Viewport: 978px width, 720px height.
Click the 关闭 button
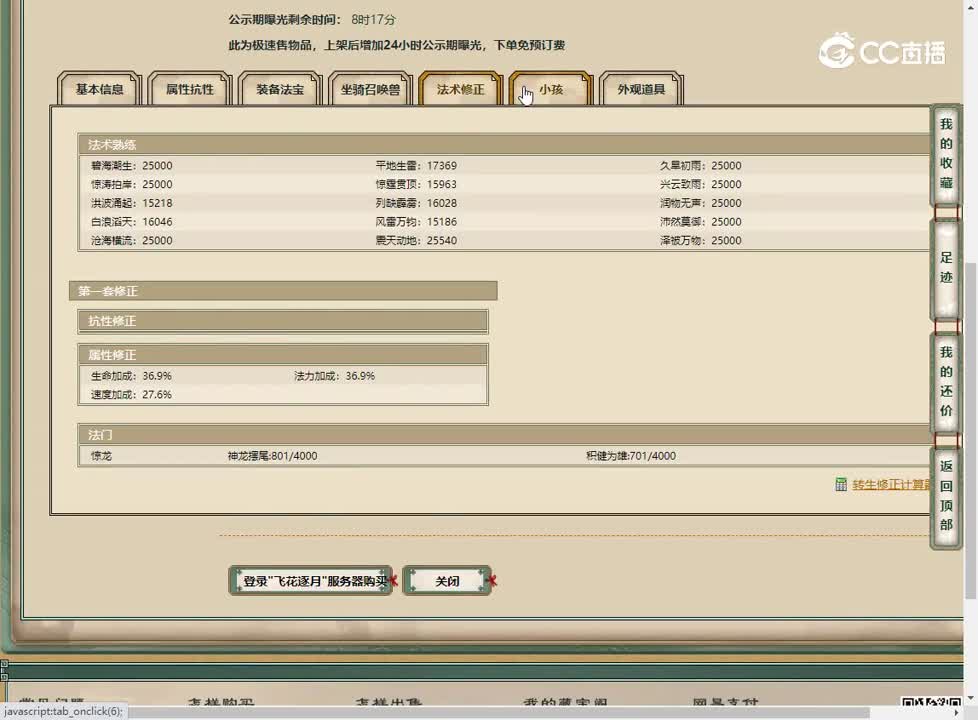[x=447, y=581]
